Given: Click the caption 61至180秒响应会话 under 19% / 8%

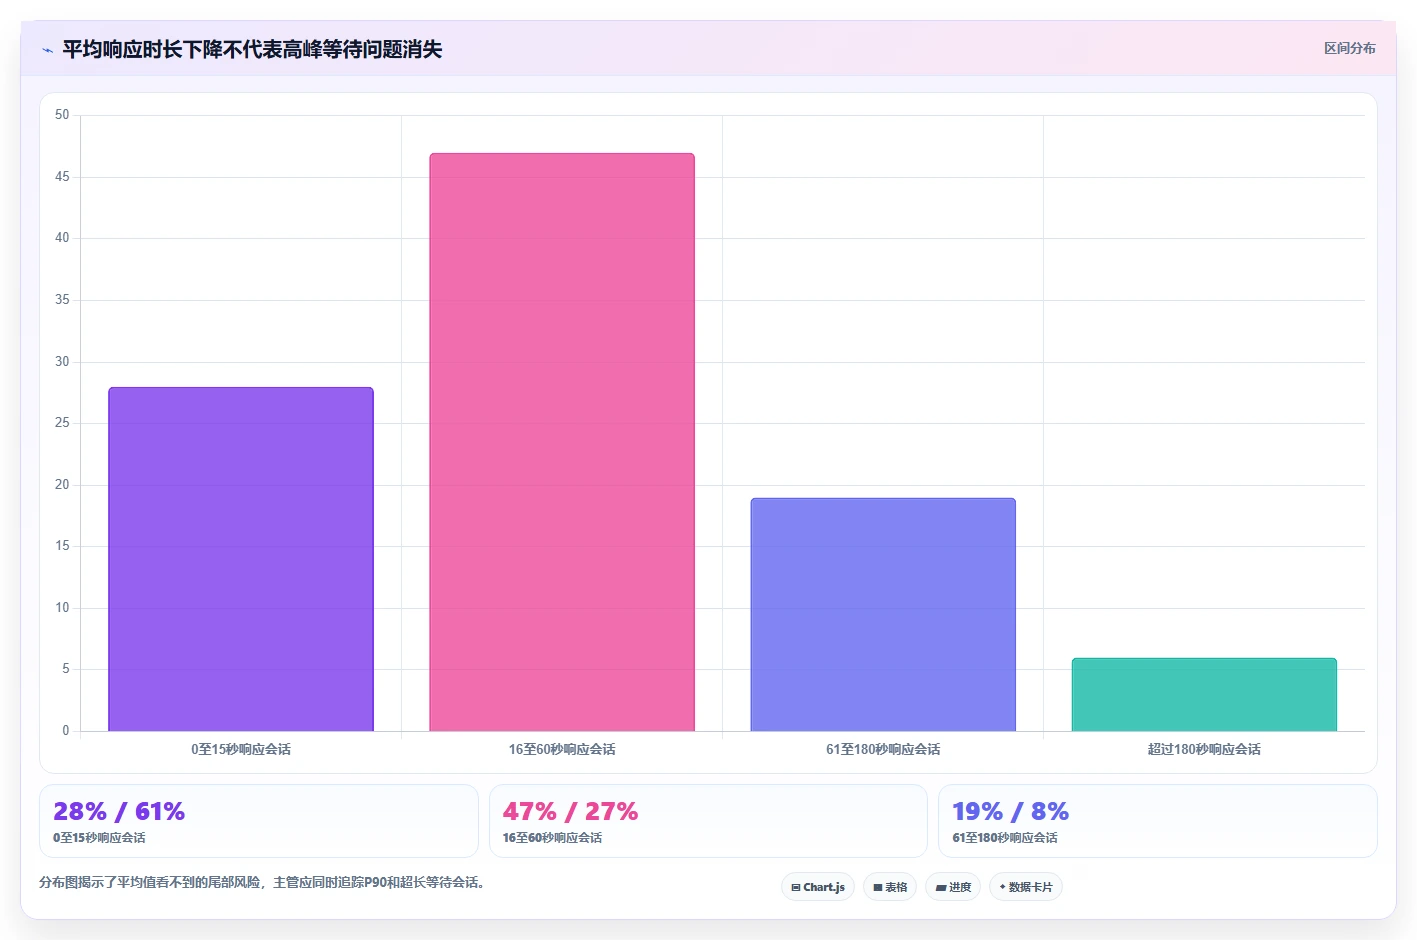Looking at the screenshot, I should coord(1005,838).
